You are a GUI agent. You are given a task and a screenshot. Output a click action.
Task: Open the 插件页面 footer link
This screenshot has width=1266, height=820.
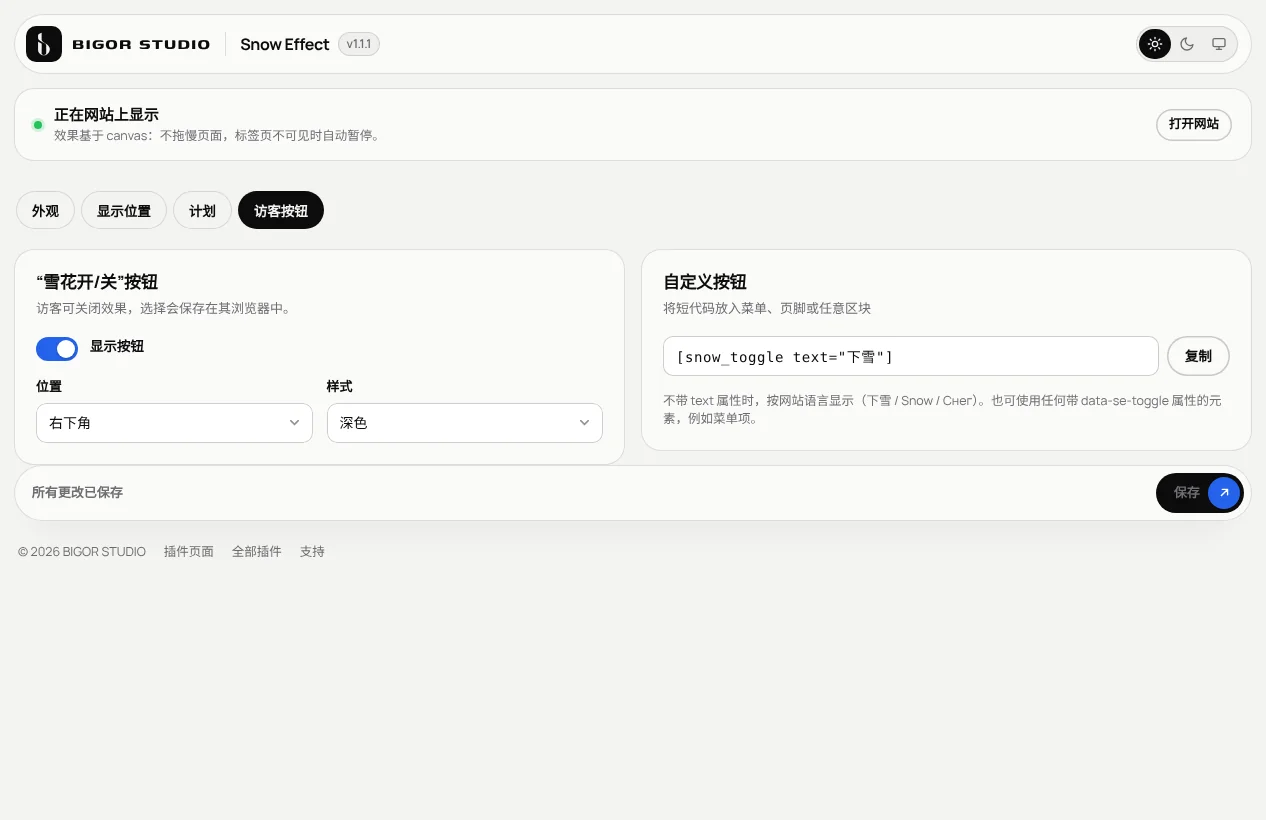point(189,552)
